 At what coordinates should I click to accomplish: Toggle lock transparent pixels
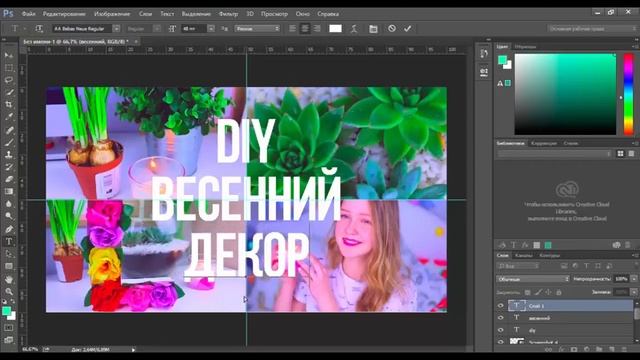click(527, 292)
